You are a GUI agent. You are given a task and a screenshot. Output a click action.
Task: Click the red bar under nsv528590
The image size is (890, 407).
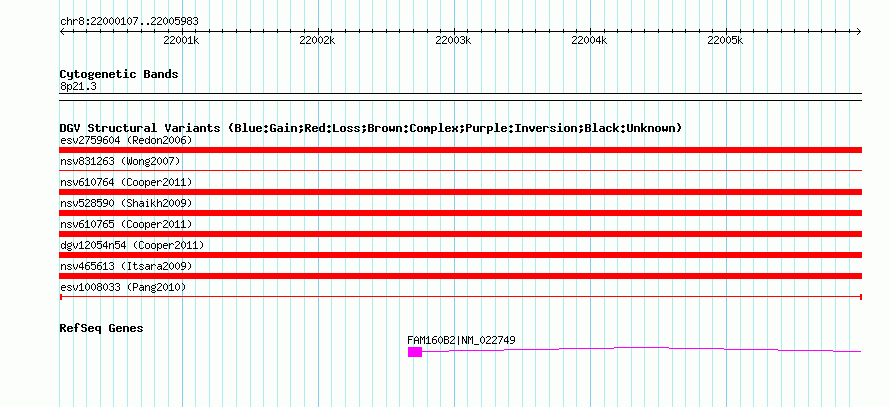coord(460,213)
